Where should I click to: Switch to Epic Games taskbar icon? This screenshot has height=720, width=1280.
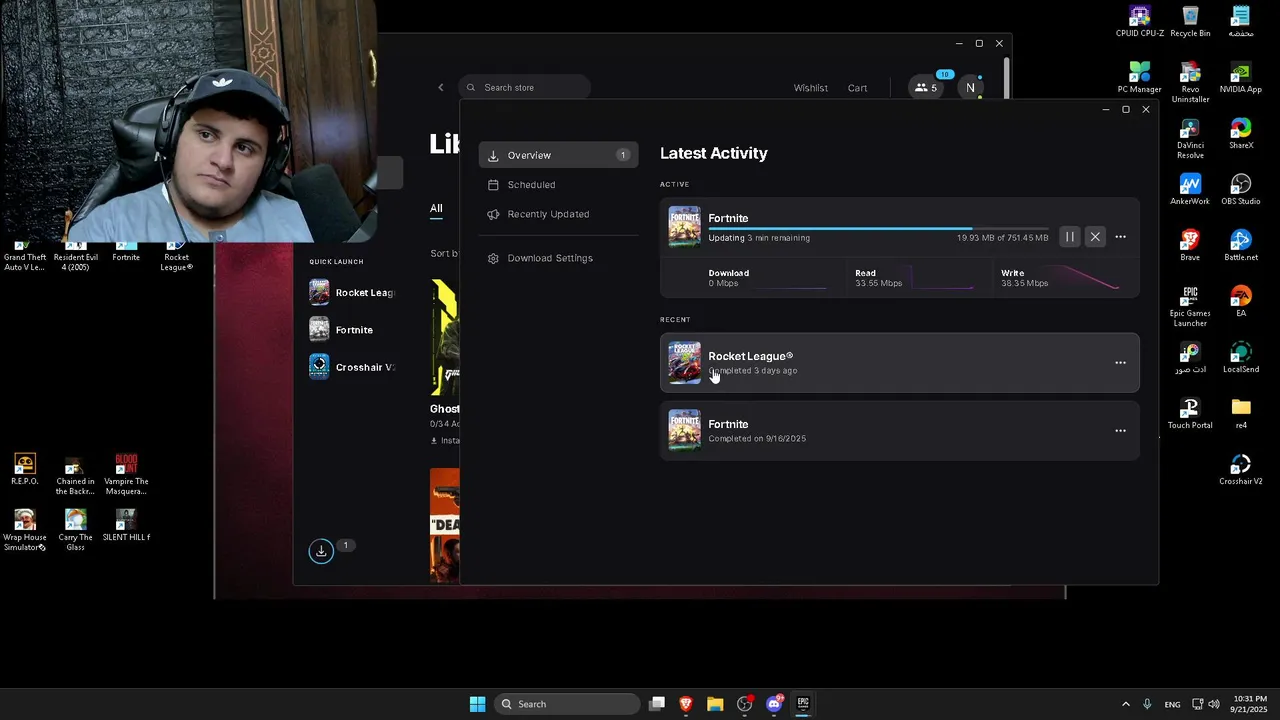click(x=803, y=704)
